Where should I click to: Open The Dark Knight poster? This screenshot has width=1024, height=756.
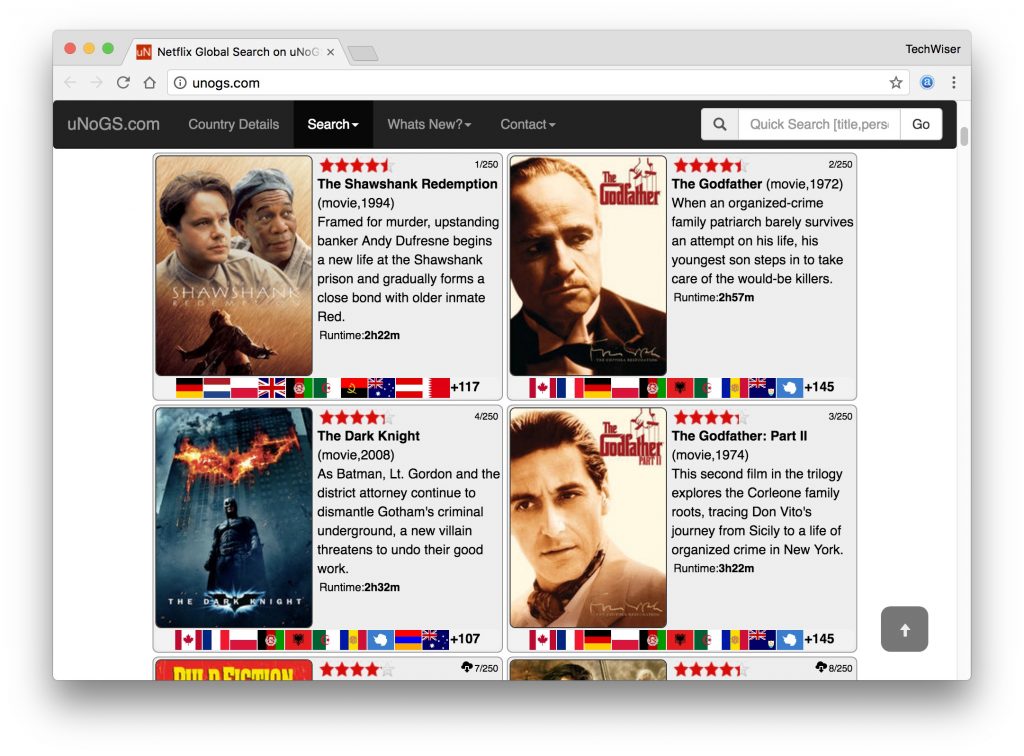click(x=234, y=517)
